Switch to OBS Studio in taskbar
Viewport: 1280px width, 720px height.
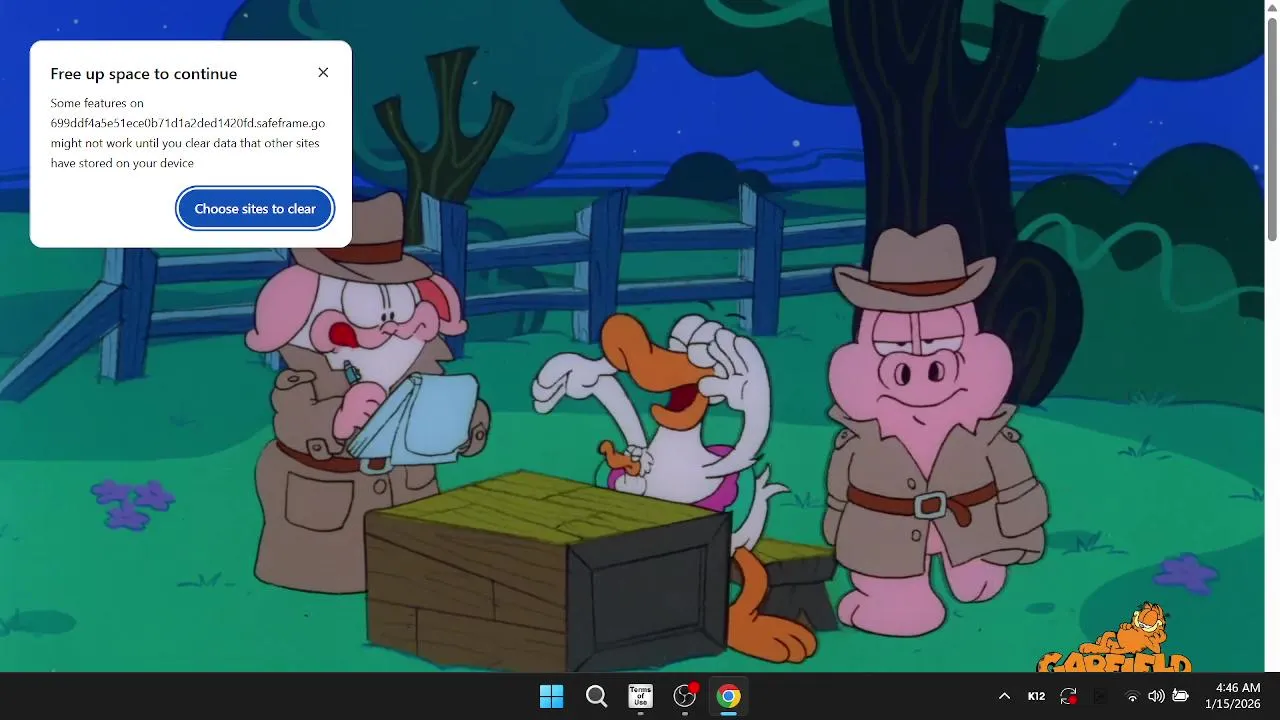click(685, 696)
